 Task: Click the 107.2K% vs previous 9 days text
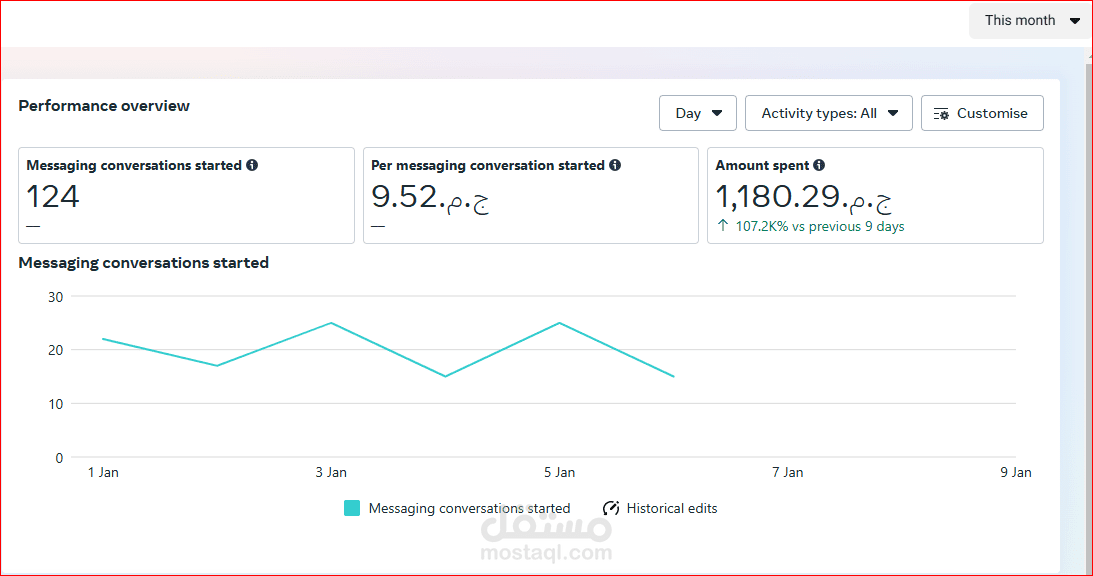click(x=820, y=226)
